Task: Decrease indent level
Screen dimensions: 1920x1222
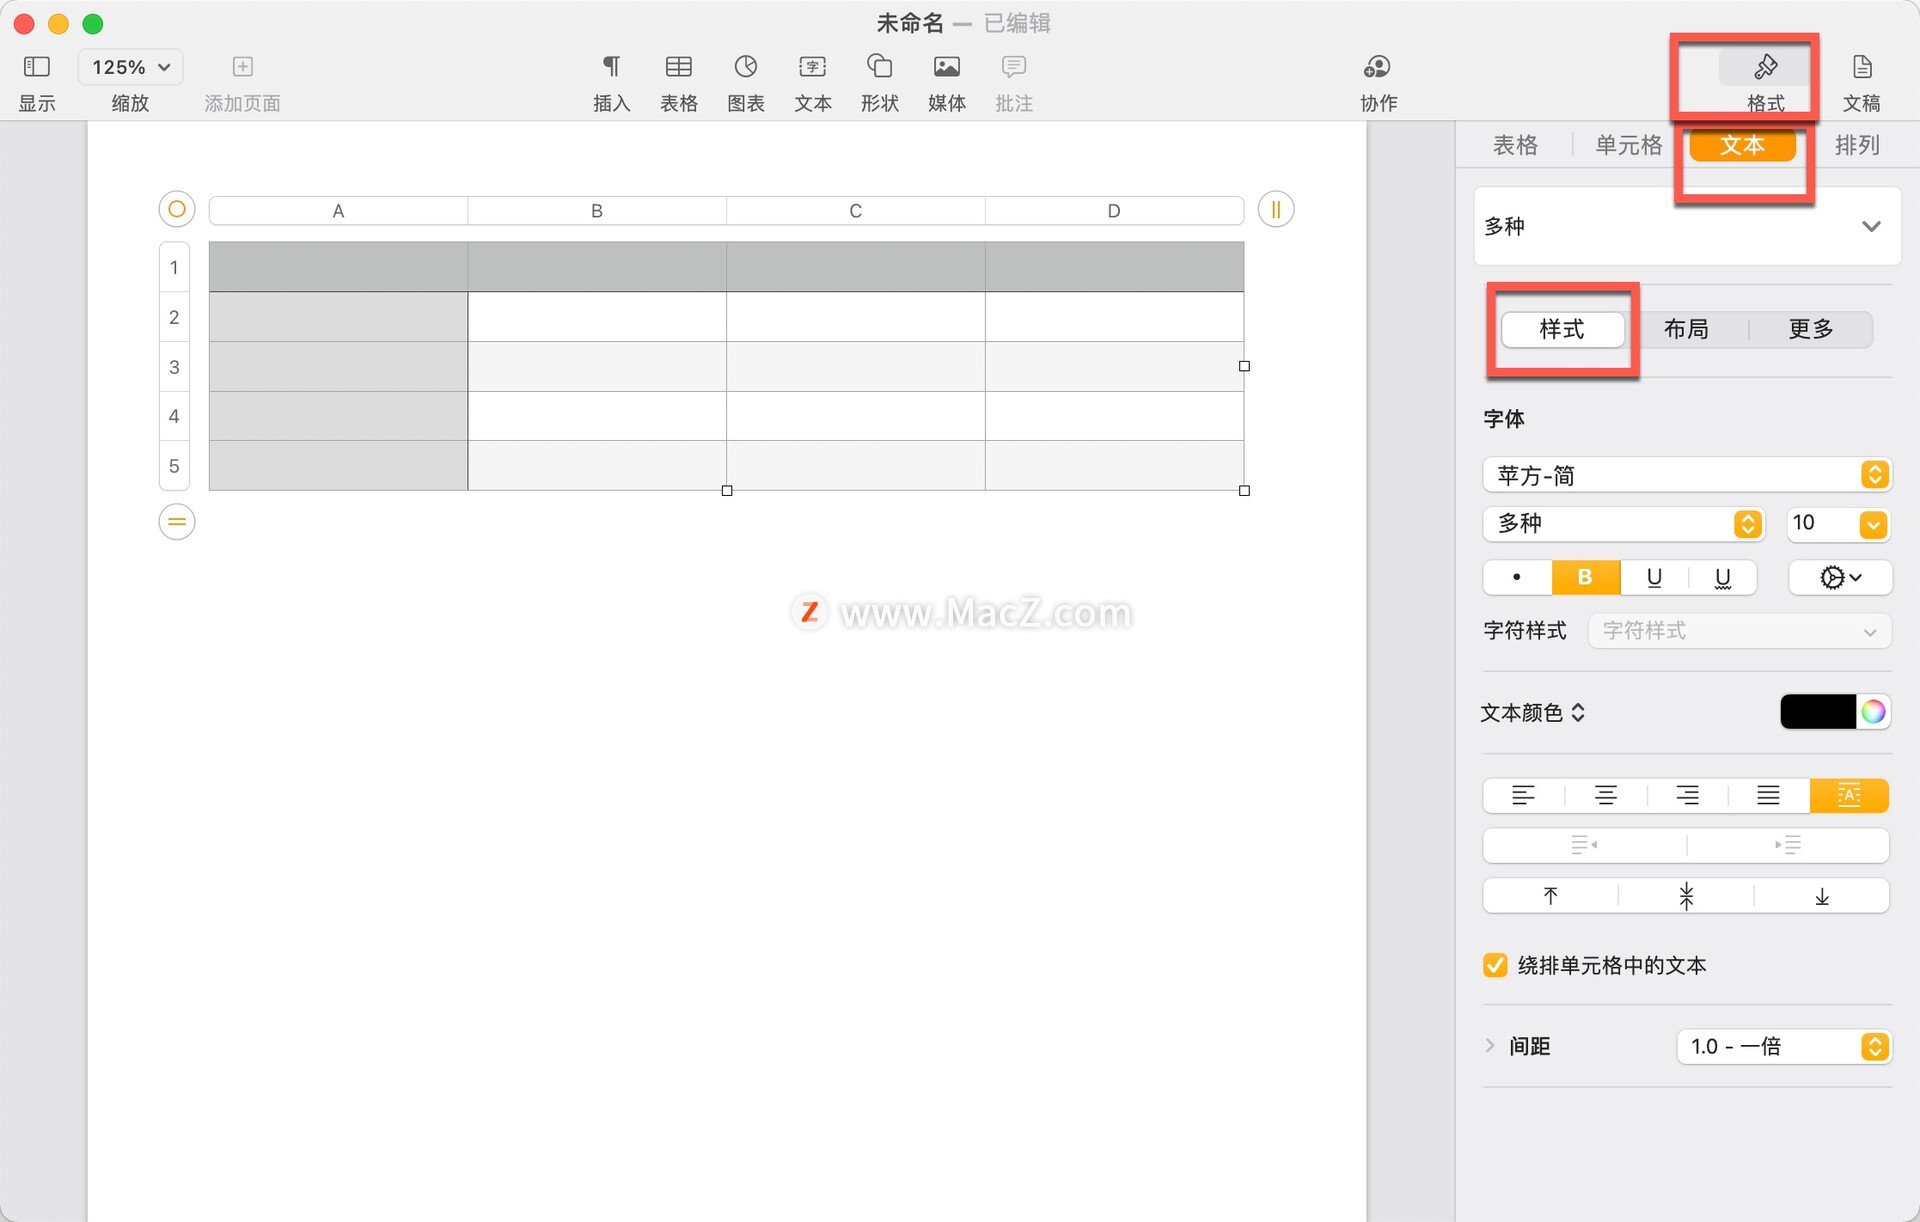Action: click(1585, 845)
